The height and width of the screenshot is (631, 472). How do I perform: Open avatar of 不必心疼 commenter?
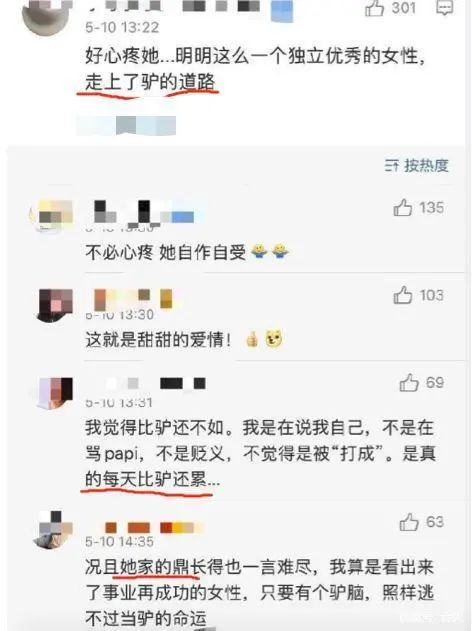tap(54, 215)
